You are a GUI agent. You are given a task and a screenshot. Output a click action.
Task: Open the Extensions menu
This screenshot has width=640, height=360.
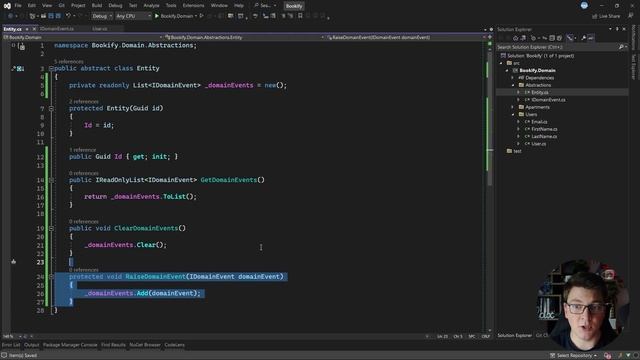coord(193,6)
